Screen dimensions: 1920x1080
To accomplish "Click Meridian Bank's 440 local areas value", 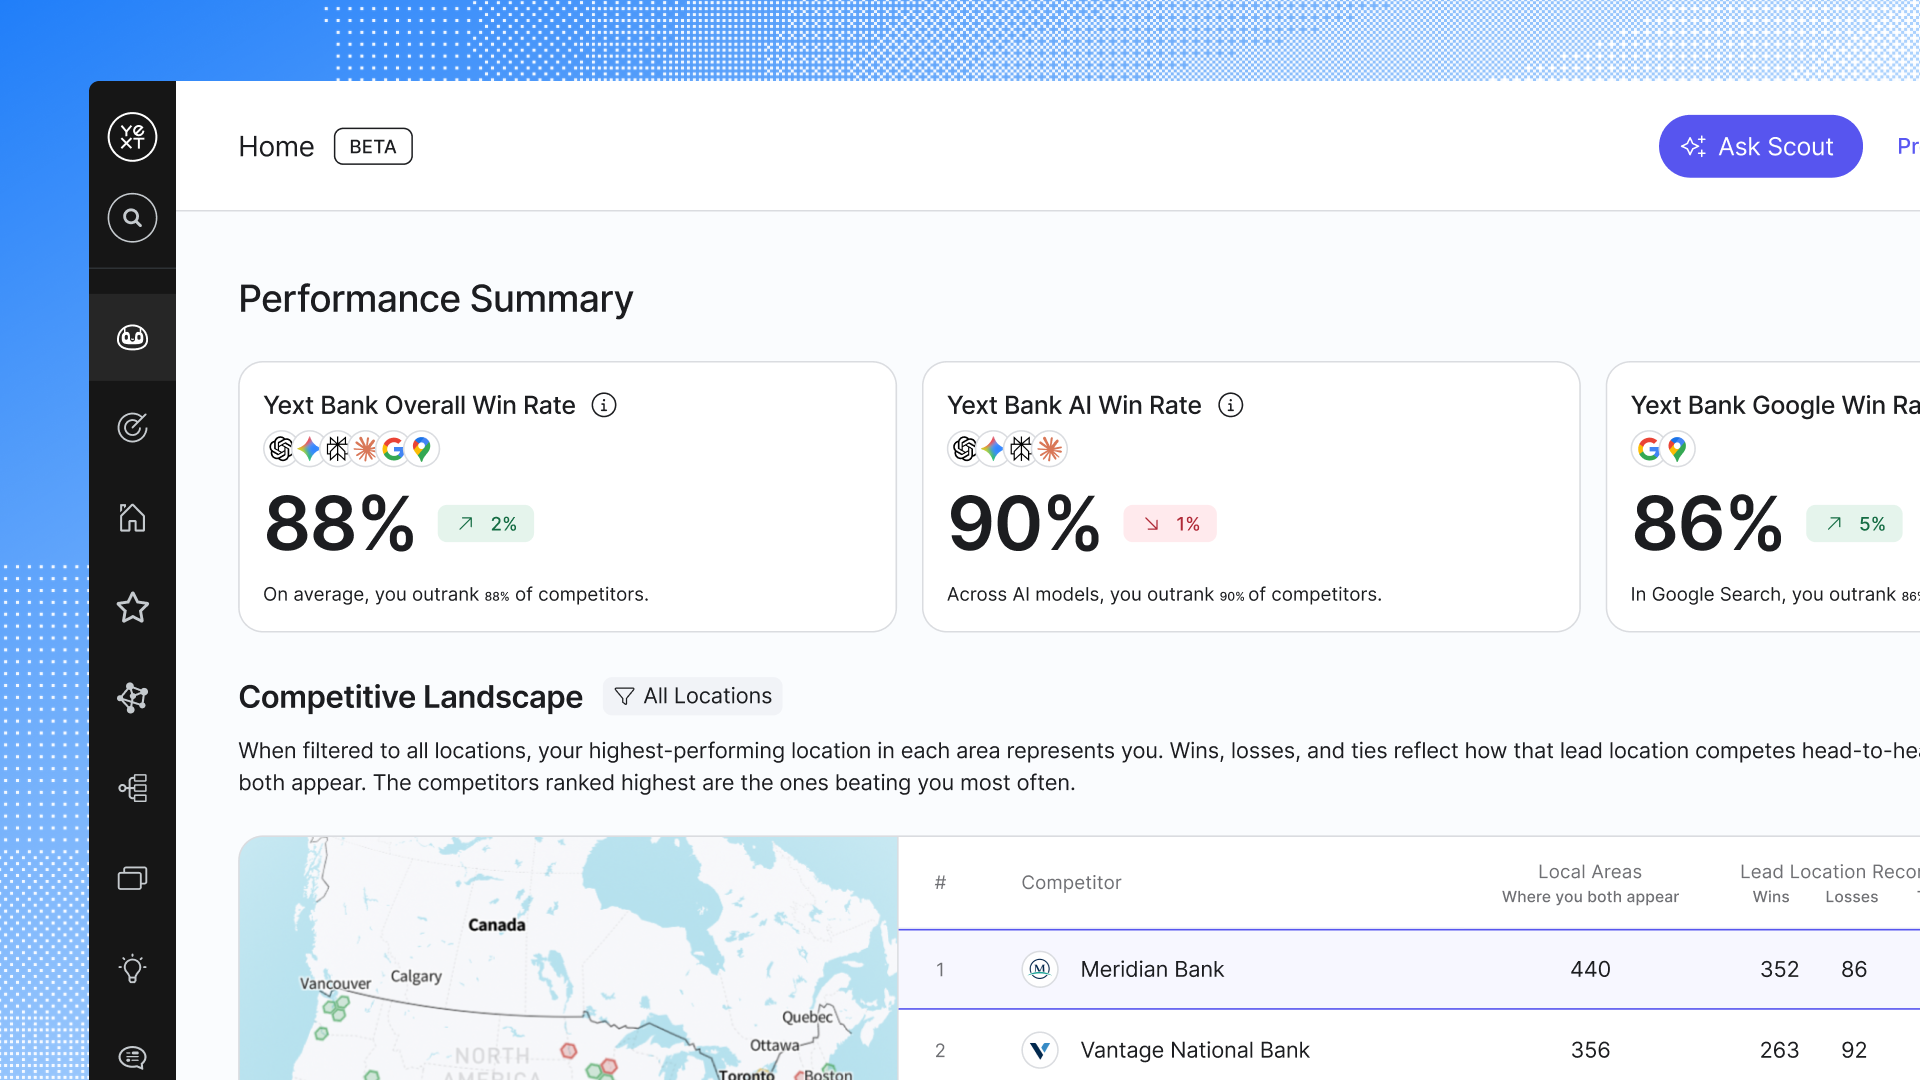I will (1590, 969).
